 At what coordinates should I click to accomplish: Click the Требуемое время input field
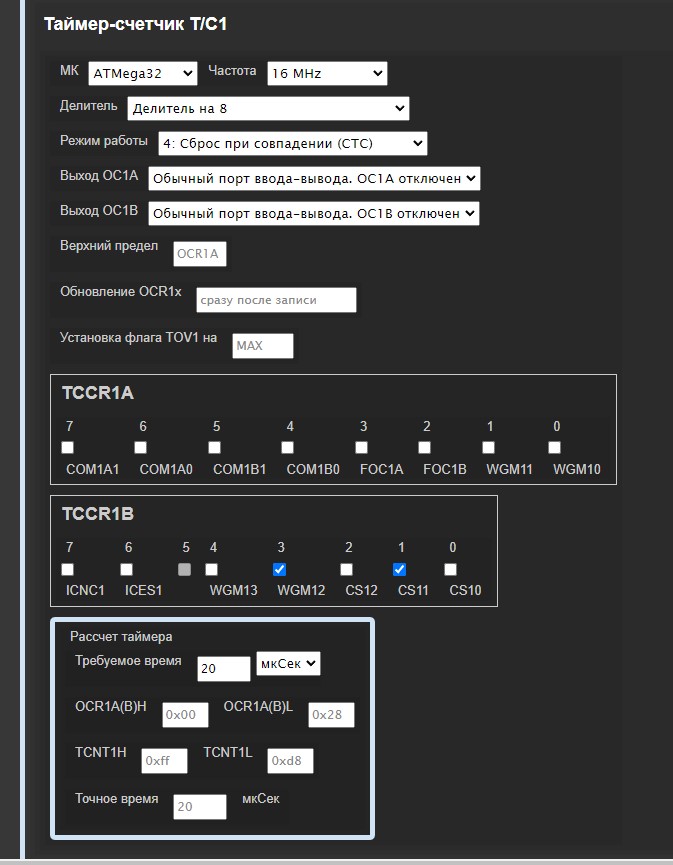[x=224, y=669]
